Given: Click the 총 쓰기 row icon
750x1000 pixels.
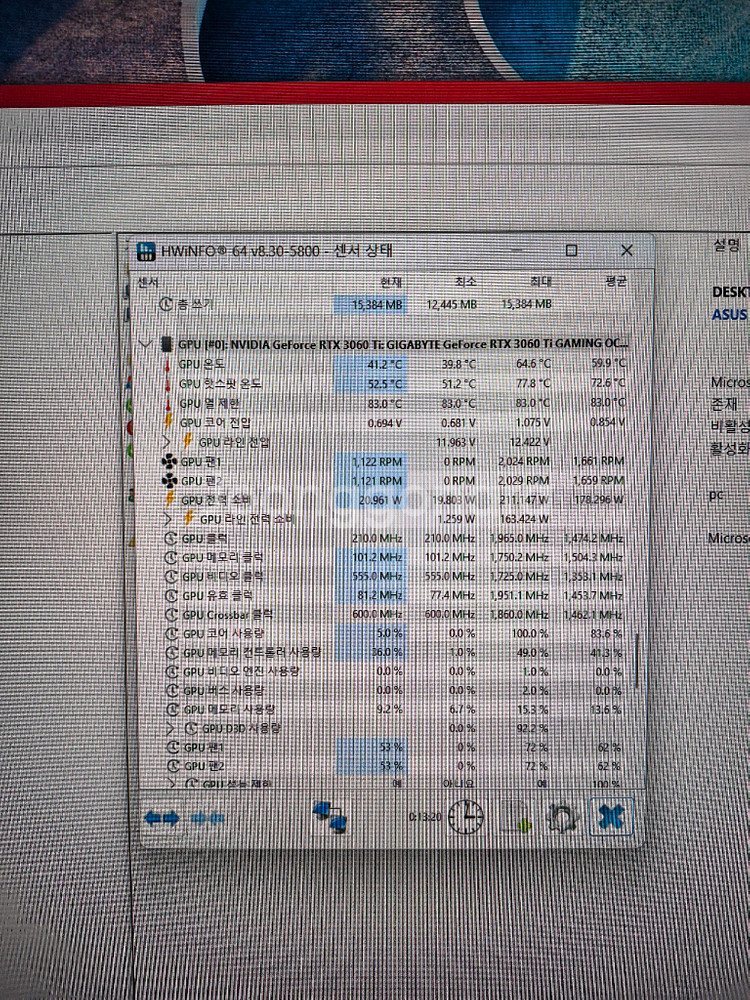Looking at the screenshot, I should [x=166, y=305].
